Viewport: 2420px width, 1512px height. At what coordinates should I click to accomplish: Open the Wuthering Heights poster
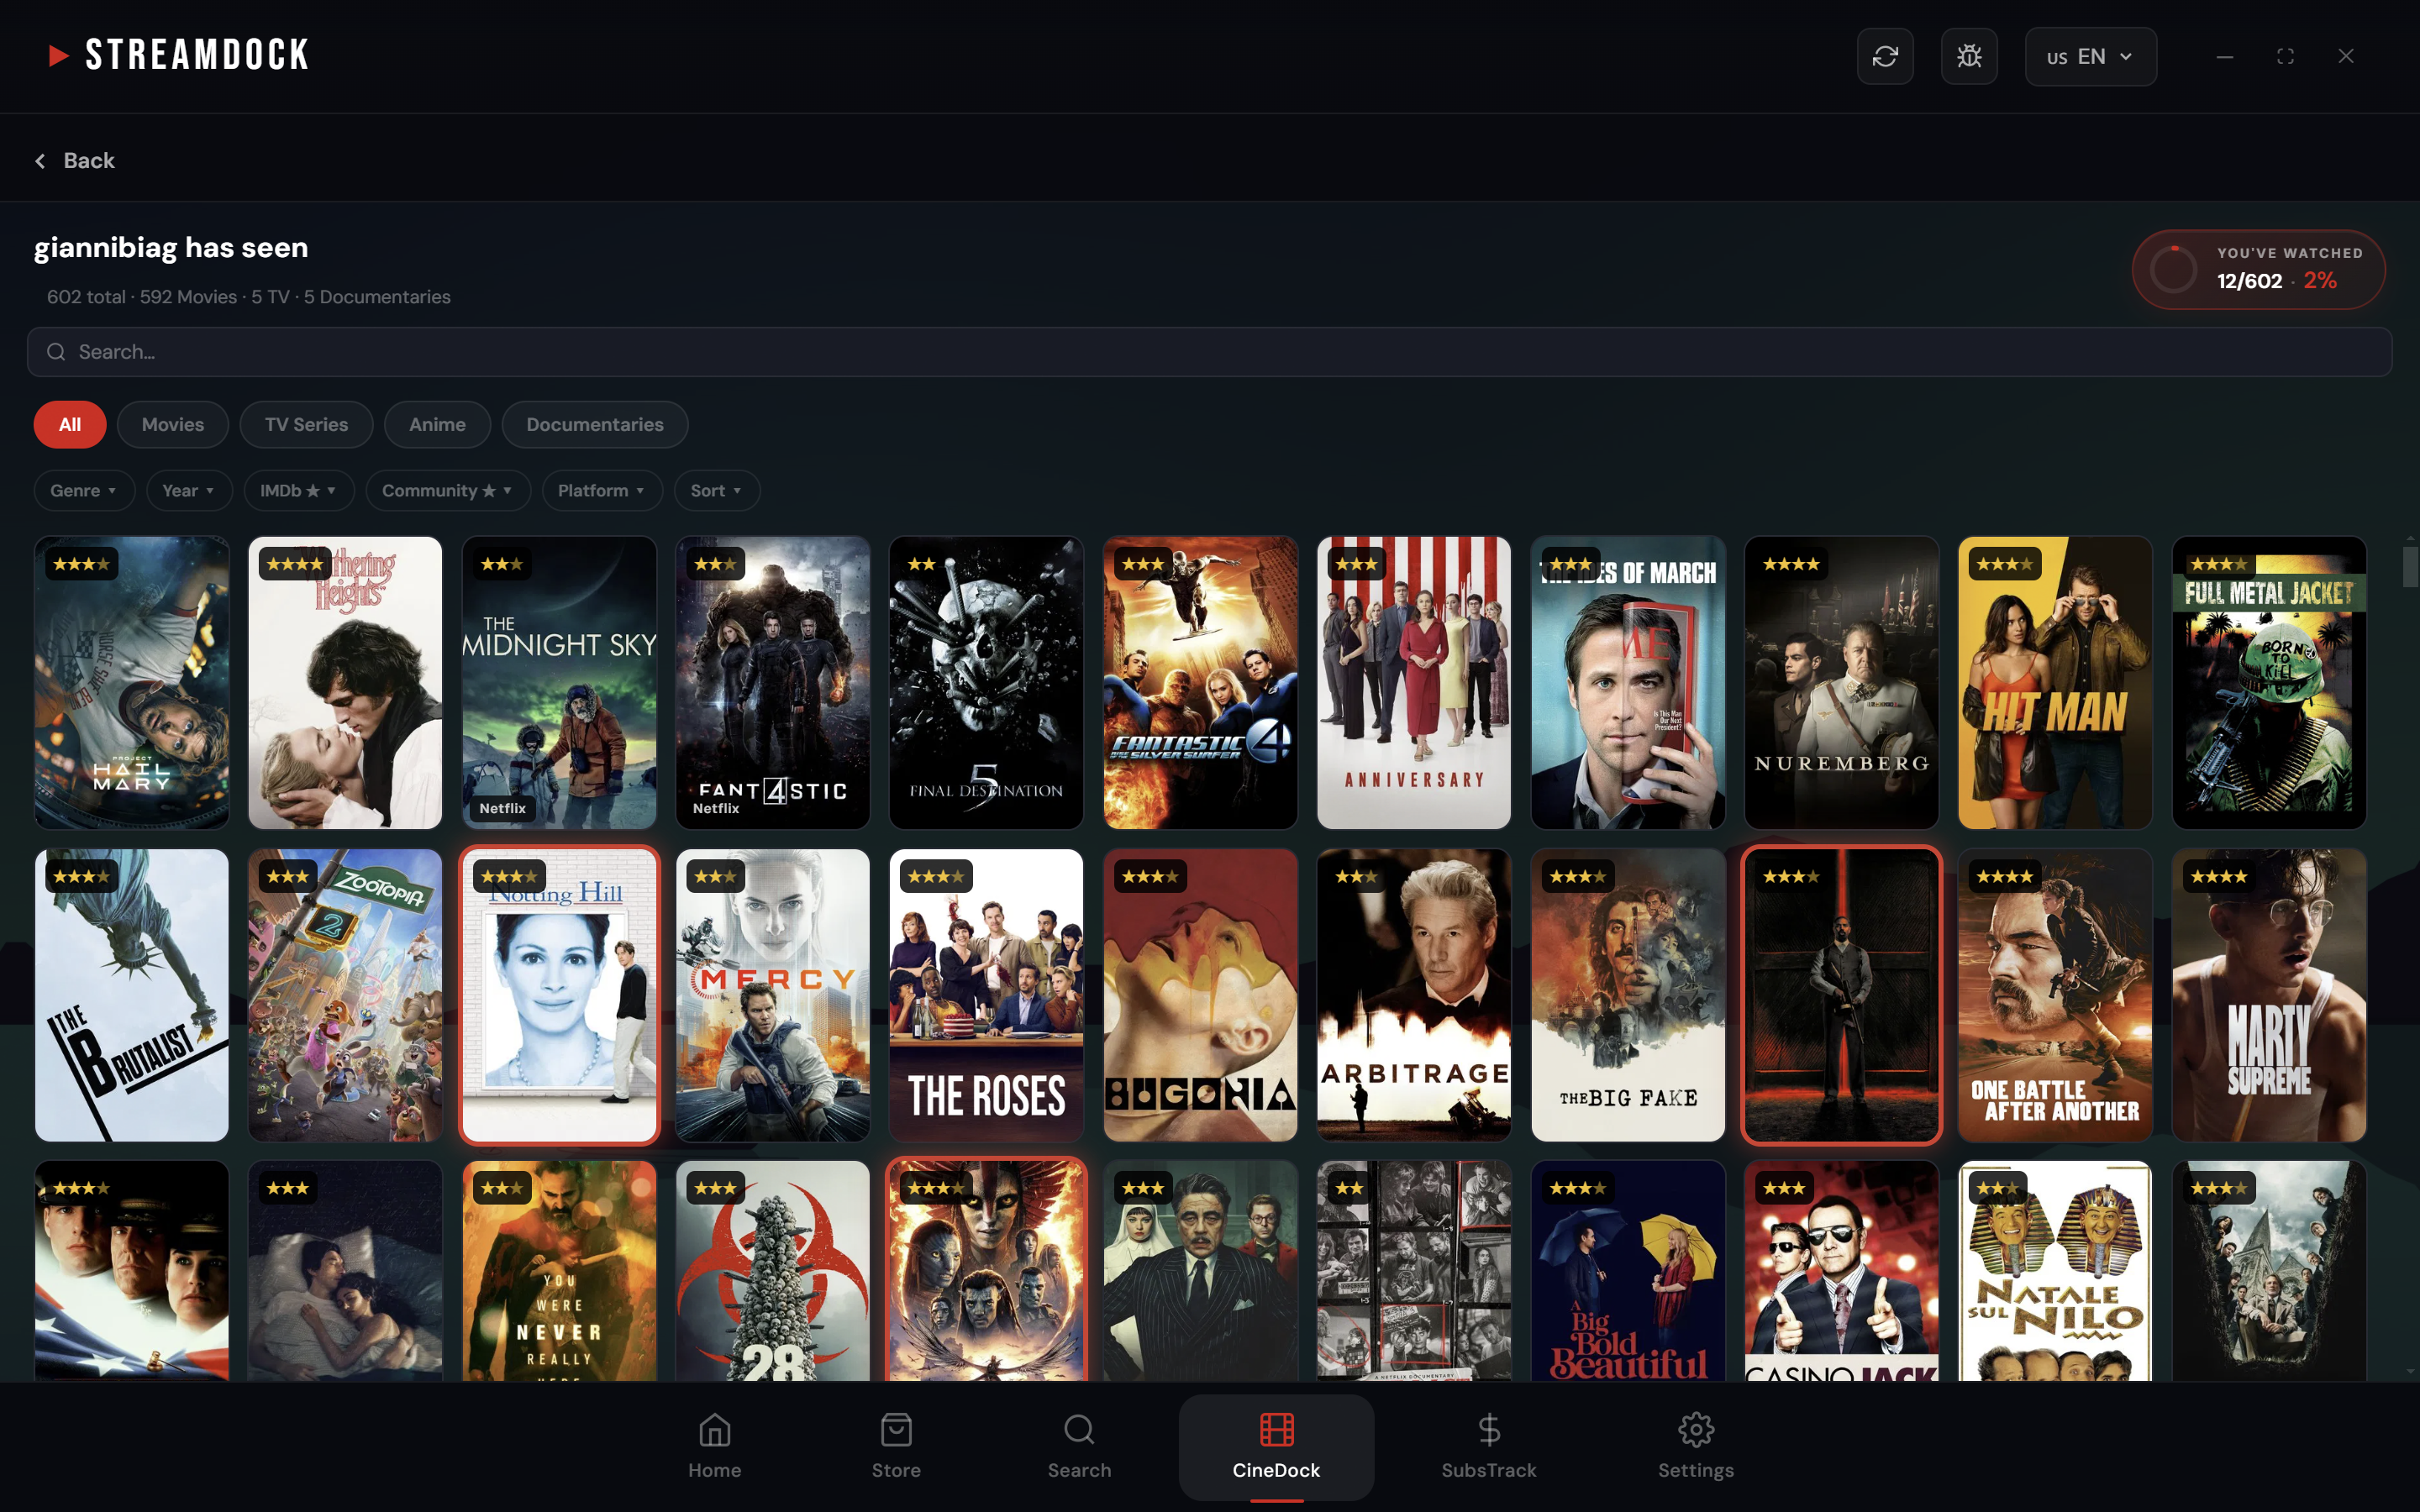coord(345,683)
